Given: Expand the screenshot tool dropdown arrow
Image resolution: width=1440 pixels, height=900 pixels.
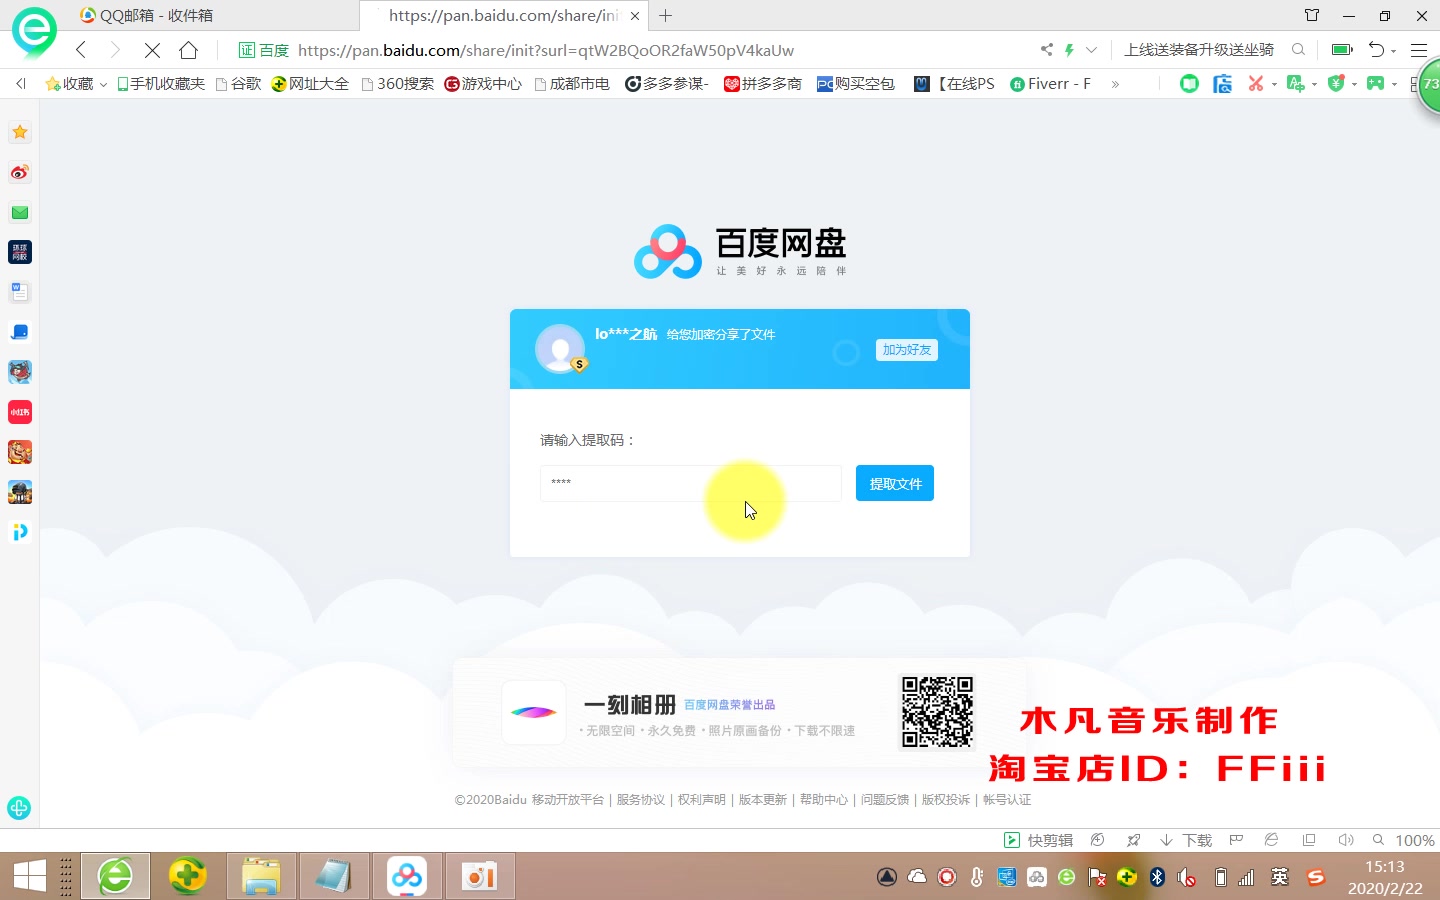Looking at the screenshot, I should click(x=1274, y=85).
